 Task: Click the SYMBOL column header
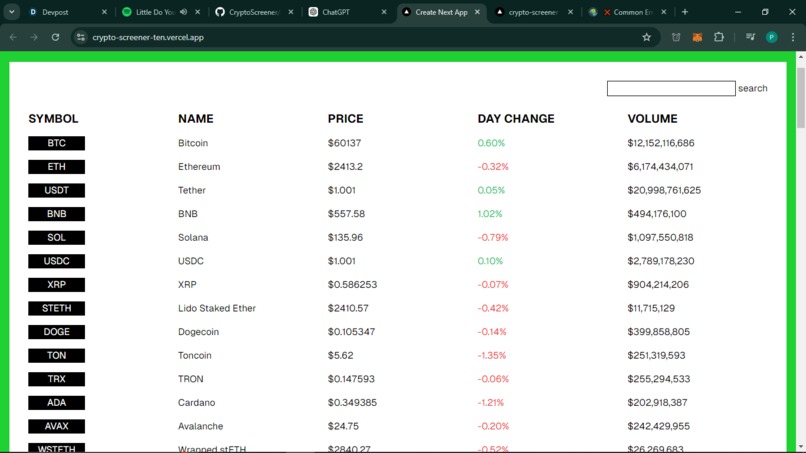(x=53, y=119)
